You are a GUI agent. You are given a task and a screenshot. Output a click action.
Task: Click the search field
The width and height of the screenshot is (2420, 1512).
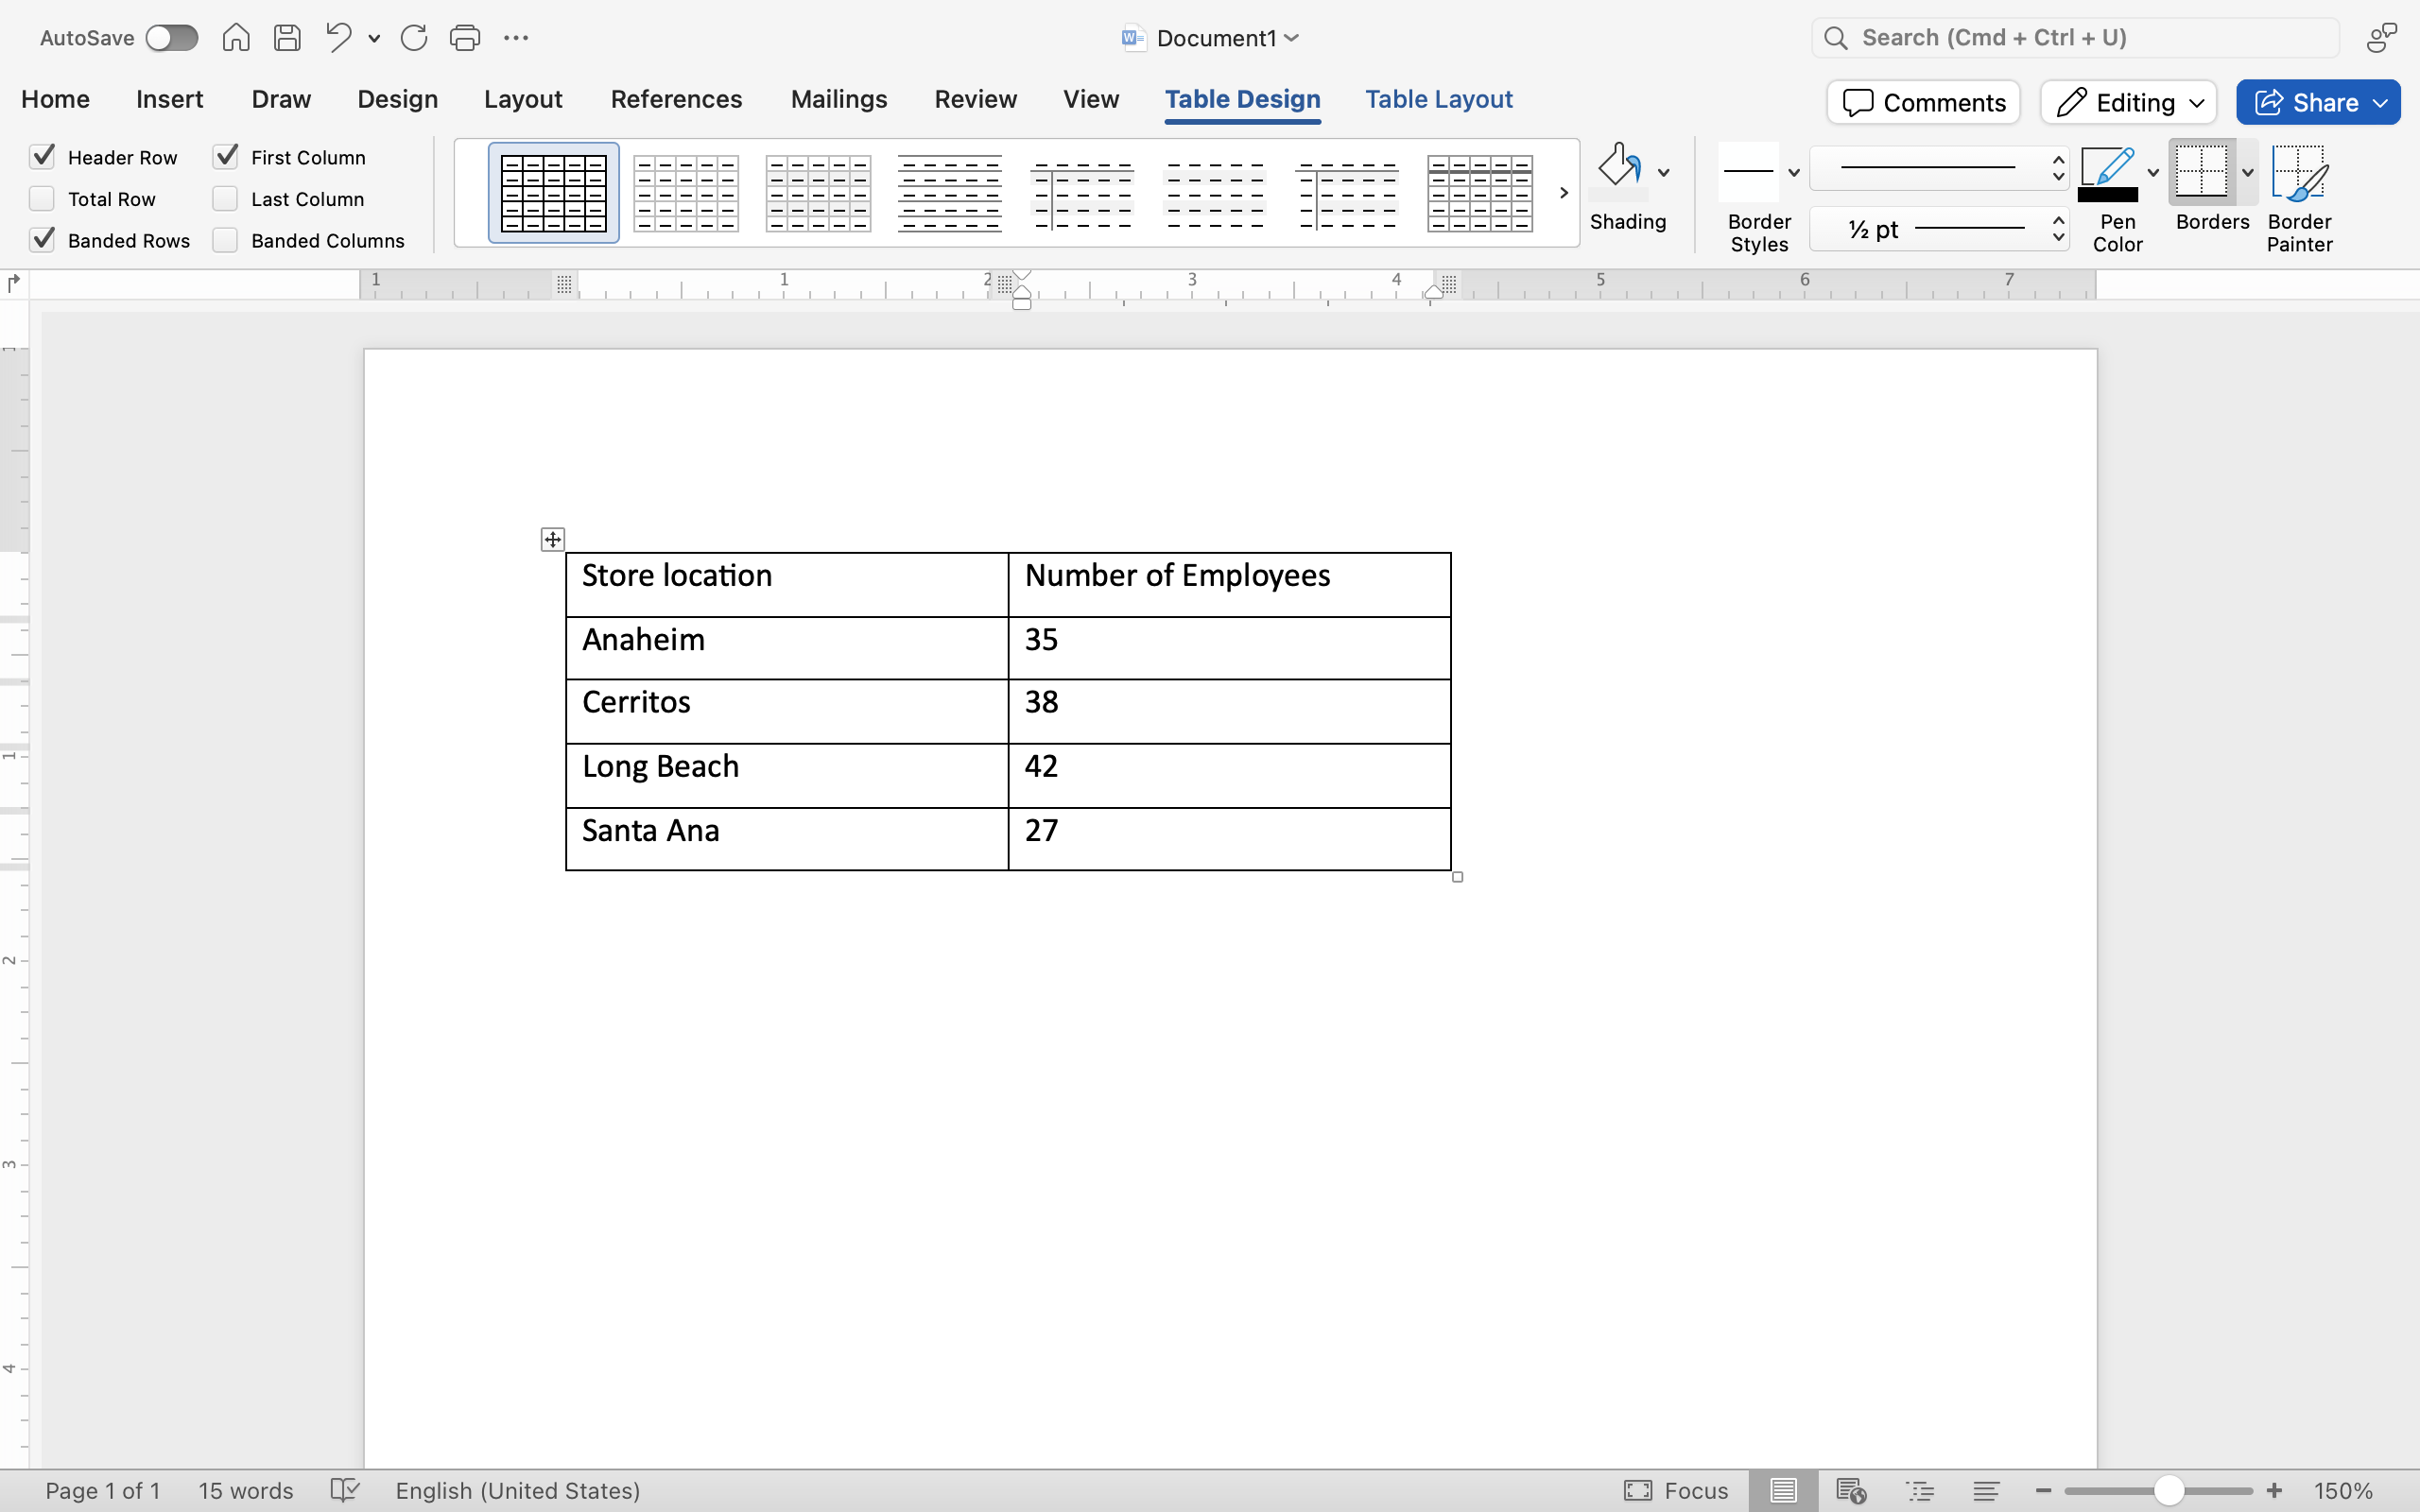[x=2075, y=38]
